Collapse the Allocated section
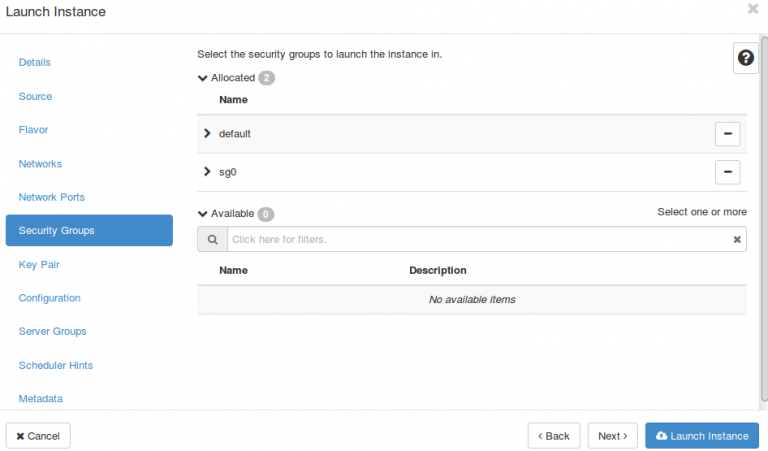 [x=203, y=78]
